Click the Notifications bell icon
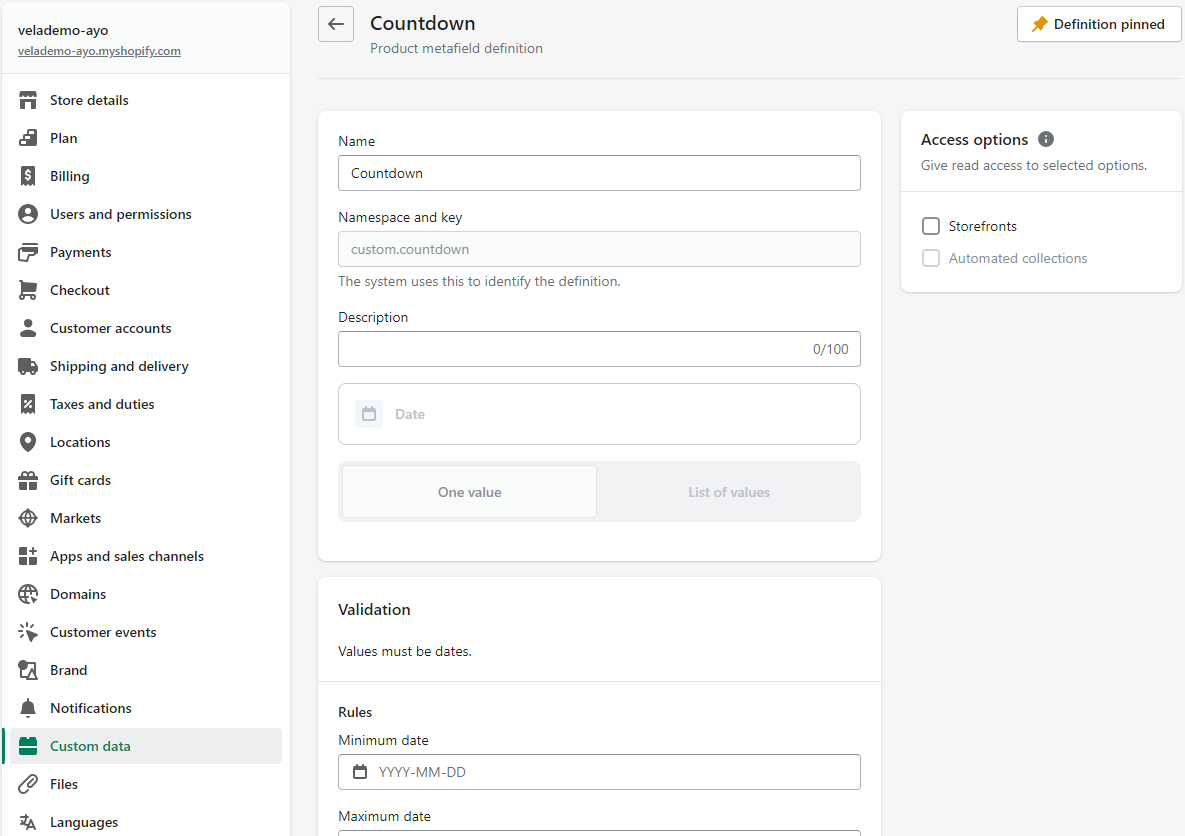1185x836 pixels. tap(28, 708)
